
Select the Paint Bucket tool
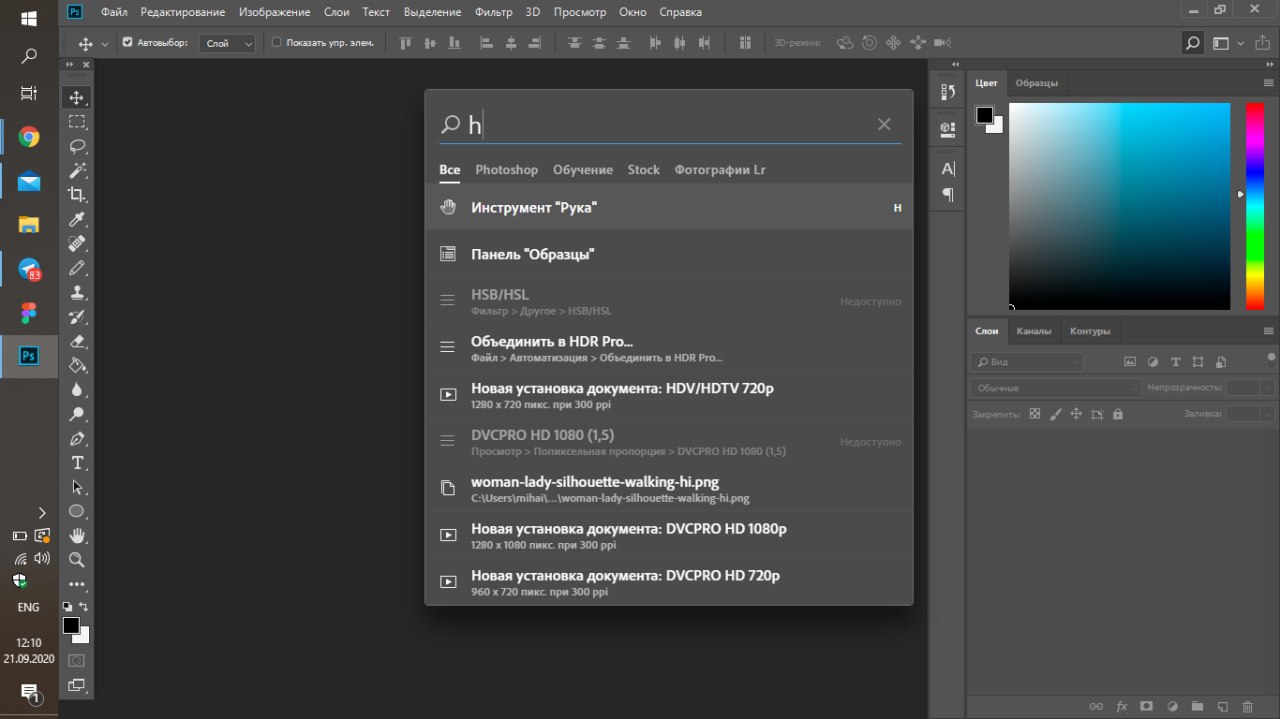point(77,366)
